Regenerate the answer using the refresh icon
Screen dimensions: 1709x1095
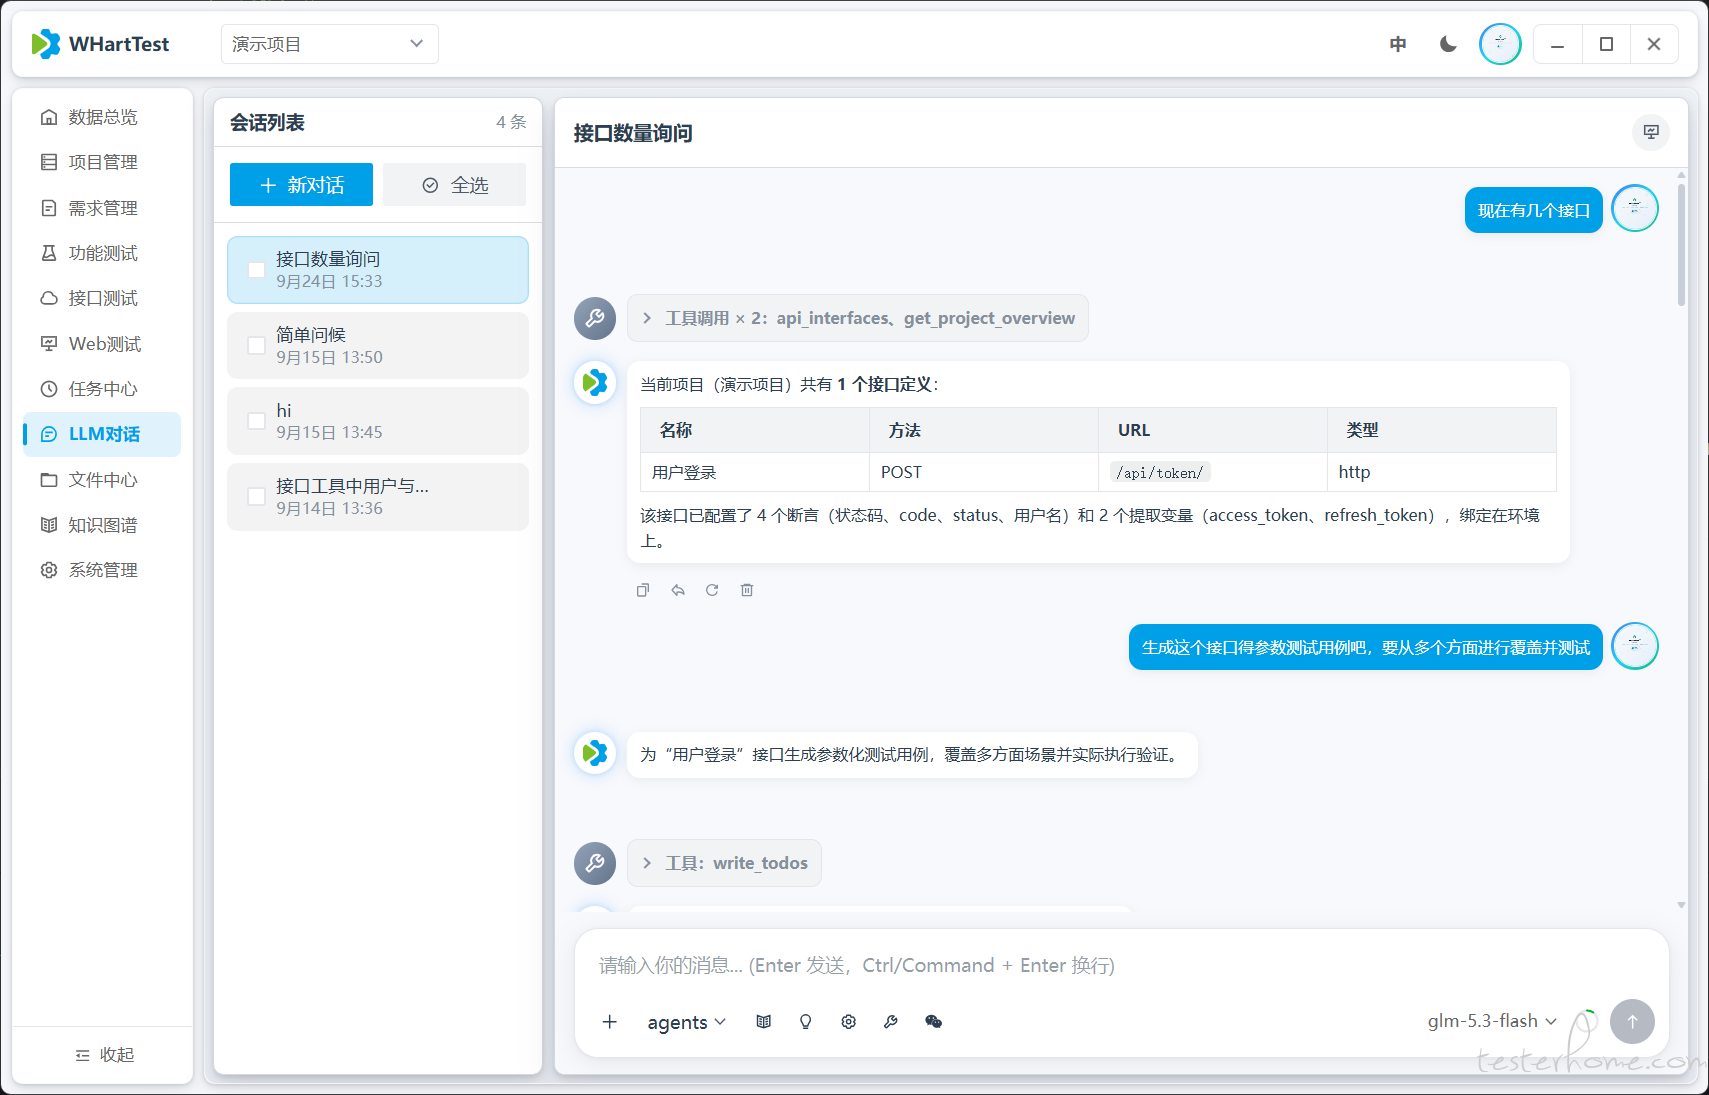point(712,590)
